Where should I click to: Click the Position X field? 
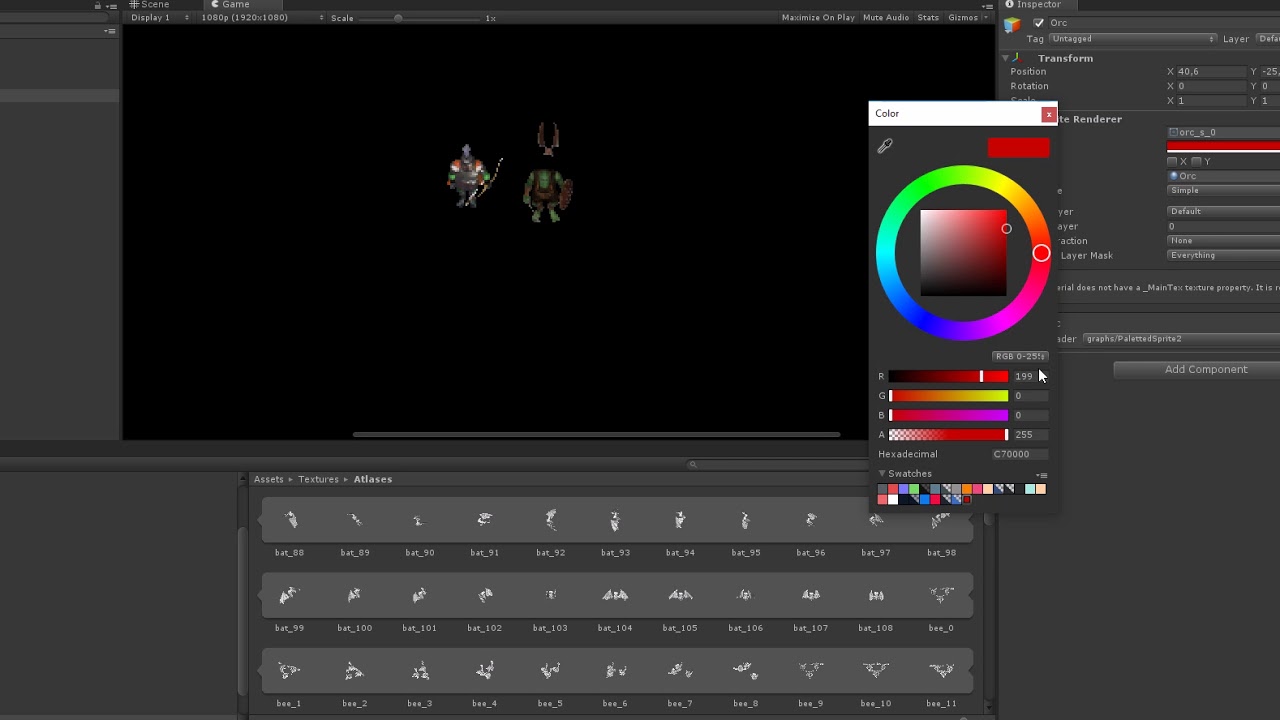pos(1212,72)
